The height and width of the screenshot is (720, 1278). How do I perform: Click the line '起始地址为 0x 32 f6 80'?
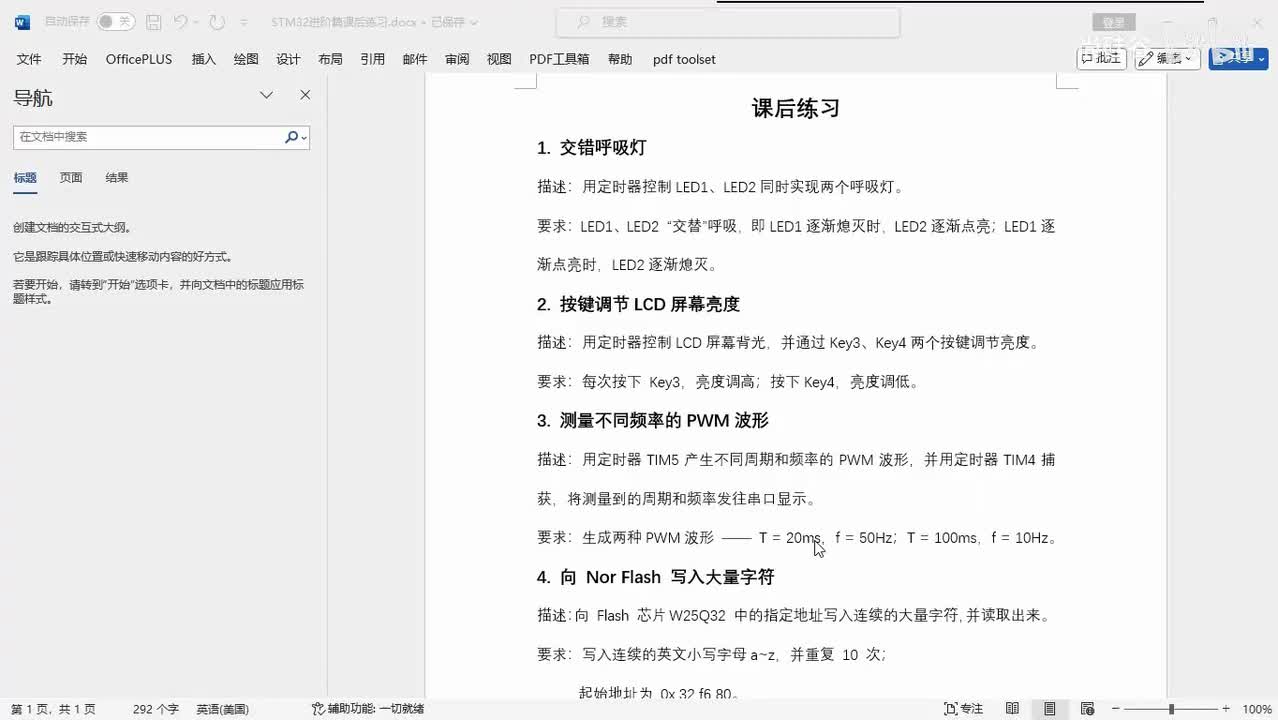coord(659,693)
